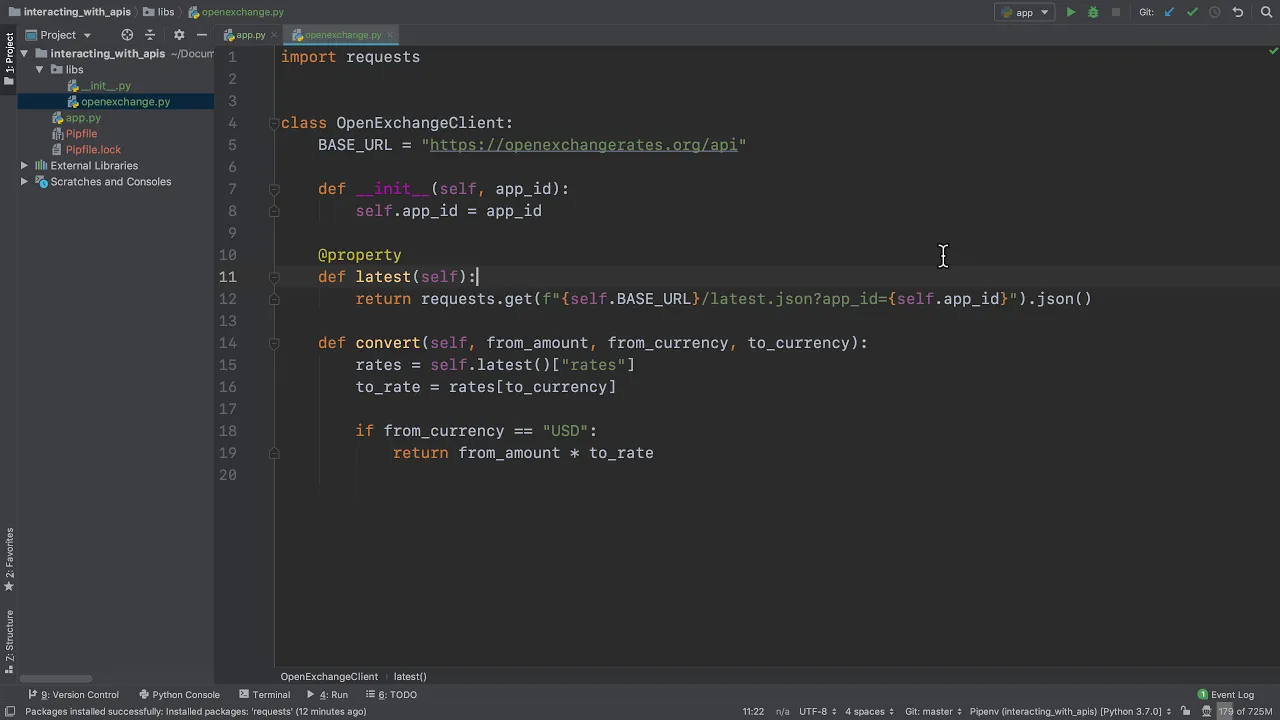Open the Terminal tool window
The width and height of the screenshot is (1280, 720).
coord(264,694)
